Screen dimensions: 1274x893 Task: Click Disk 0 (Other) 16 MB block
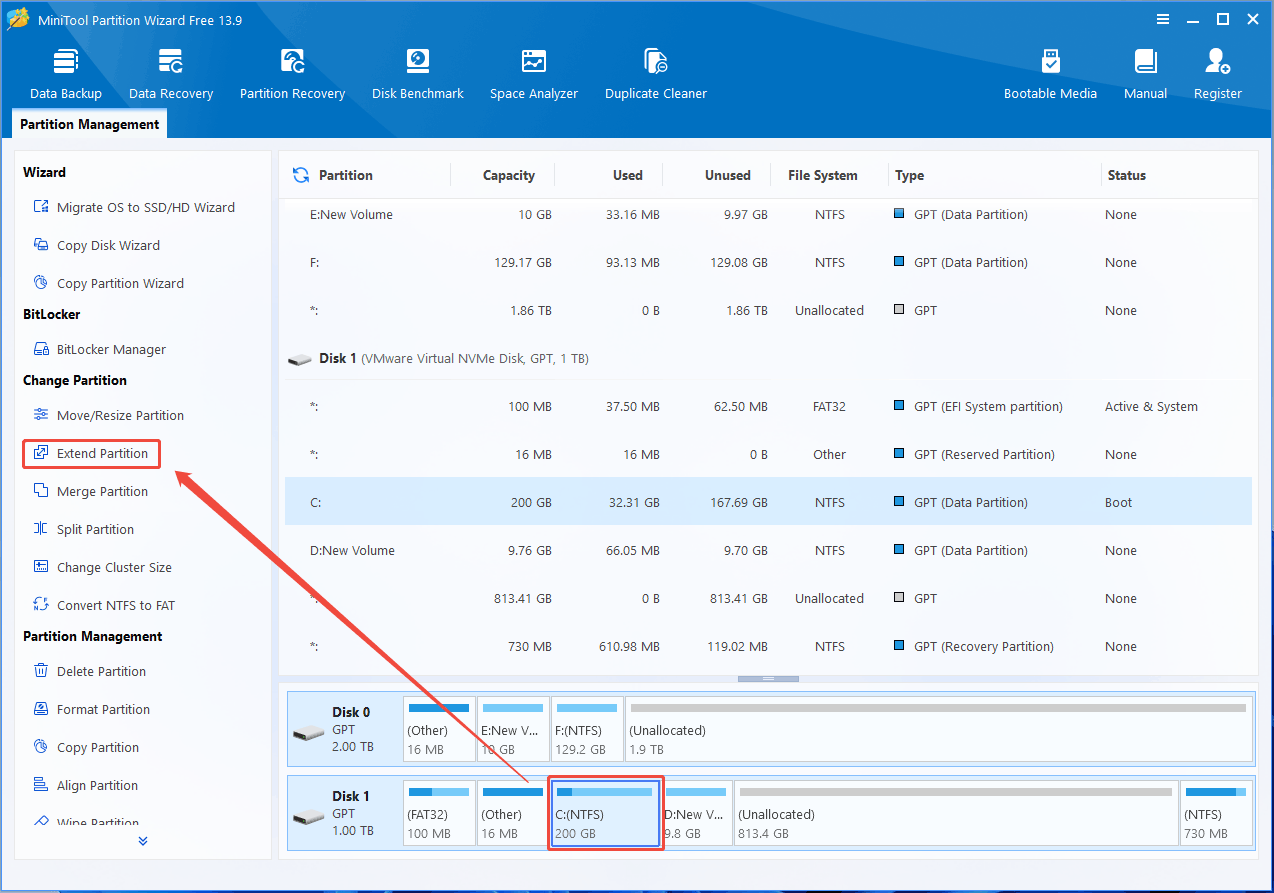(439, 730)
